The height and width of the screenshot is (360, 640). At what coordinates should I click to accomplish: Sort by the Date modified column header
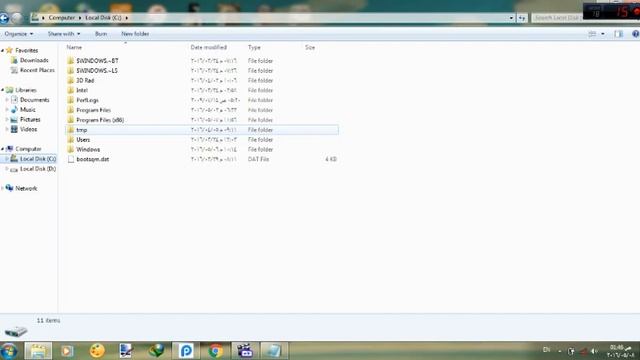[209, 47]
